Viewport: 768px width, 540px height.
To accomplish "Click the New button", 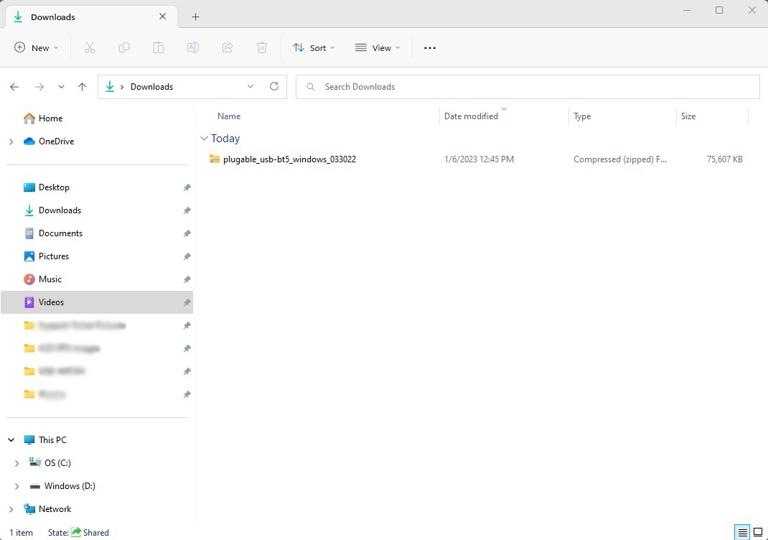I will (x=36, y=48).
